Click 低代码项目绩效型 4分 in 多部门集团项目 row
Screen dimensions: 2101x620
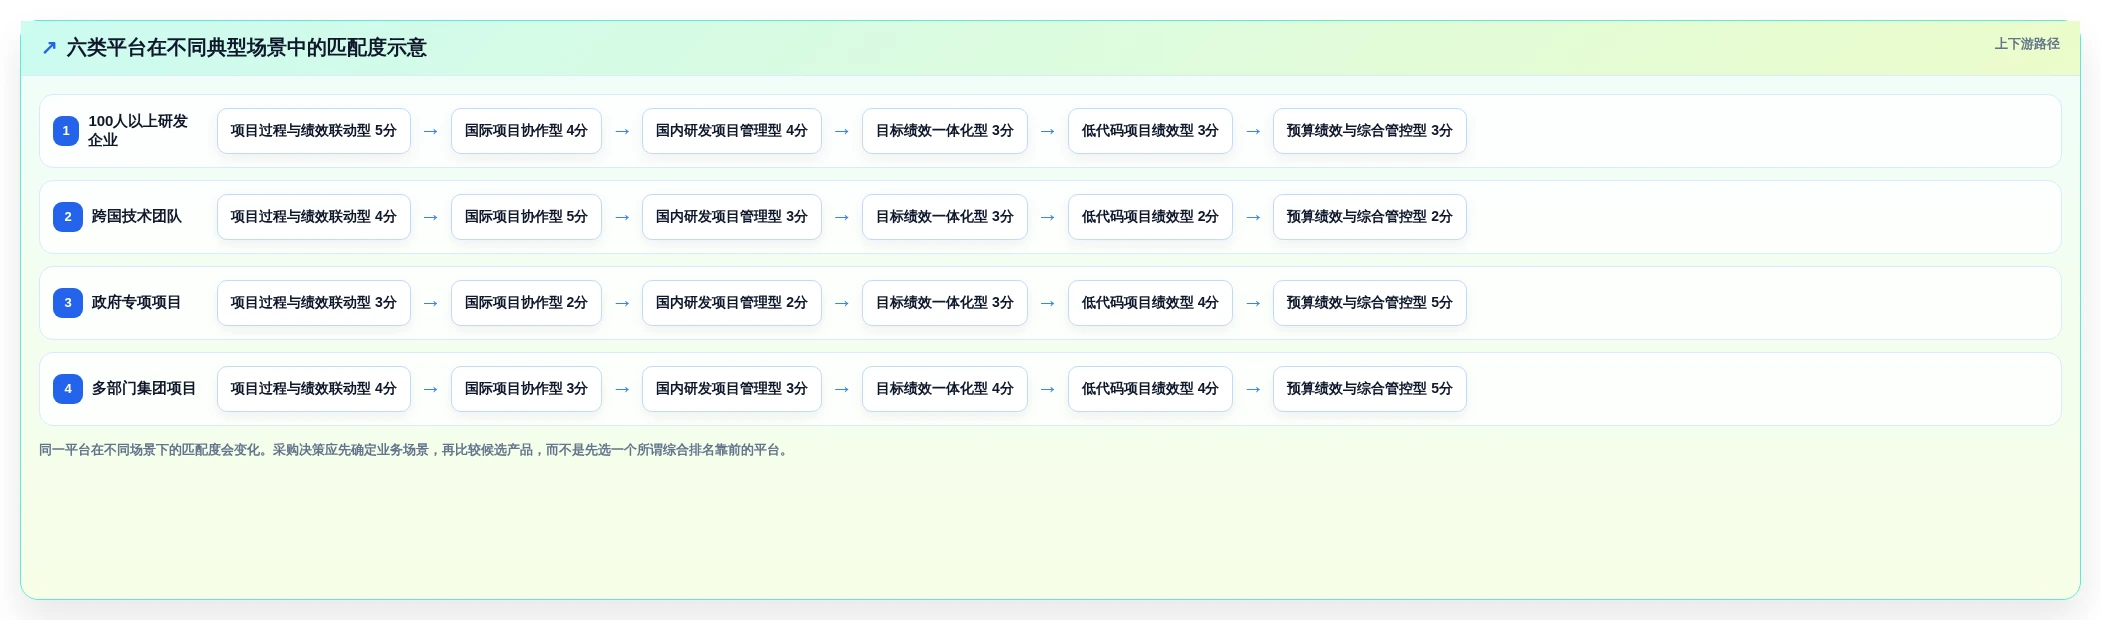[1150, 389]
